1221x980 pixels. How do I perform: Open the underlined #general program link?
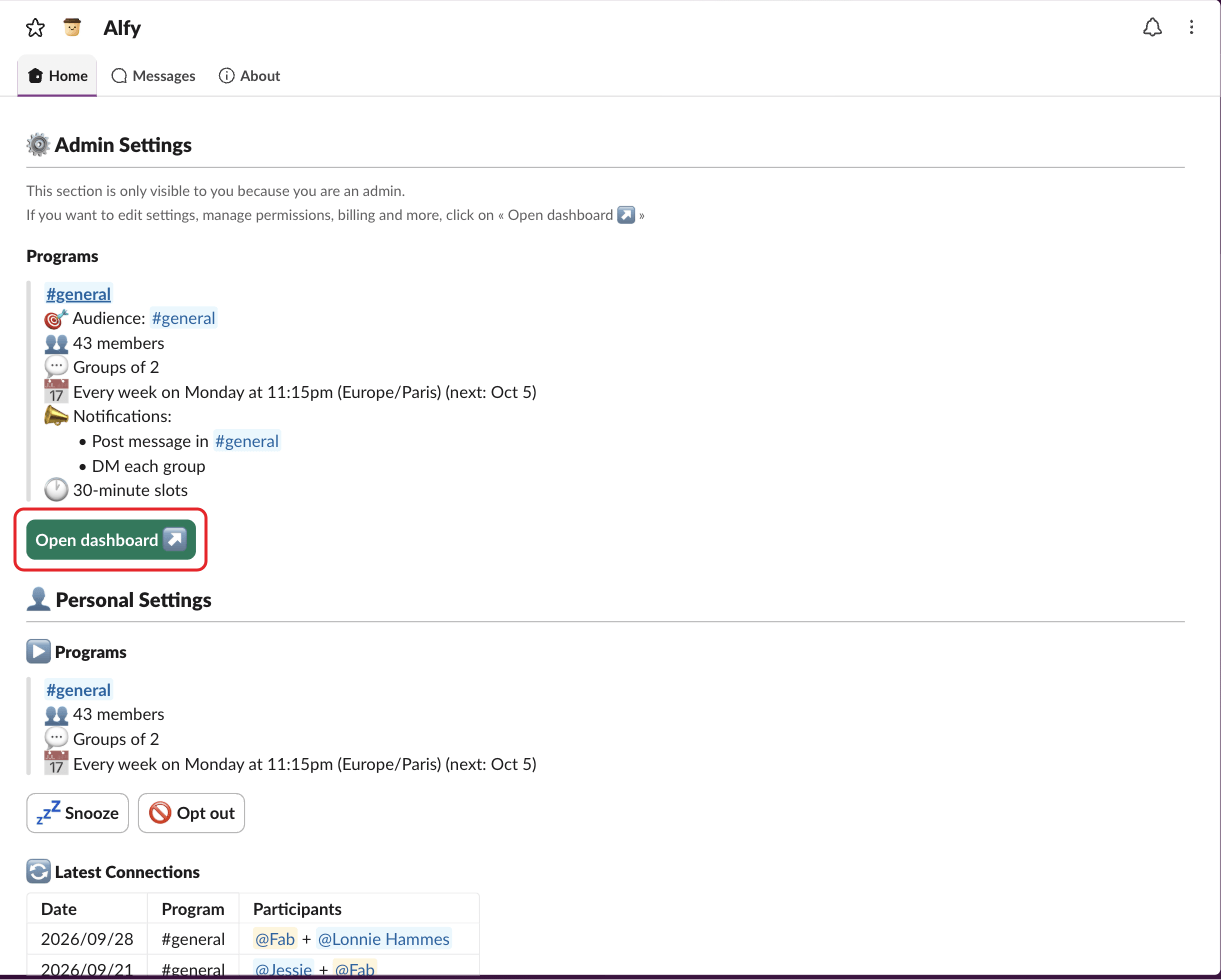(x=79, y=294)
